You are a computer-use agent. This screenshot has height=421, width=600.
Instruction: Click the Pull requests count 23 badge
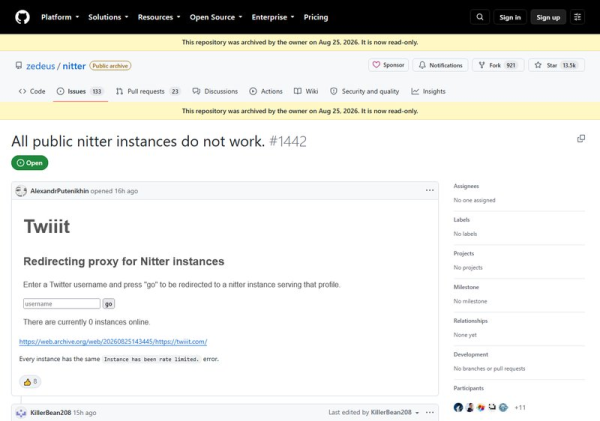[x=175, y=91]
